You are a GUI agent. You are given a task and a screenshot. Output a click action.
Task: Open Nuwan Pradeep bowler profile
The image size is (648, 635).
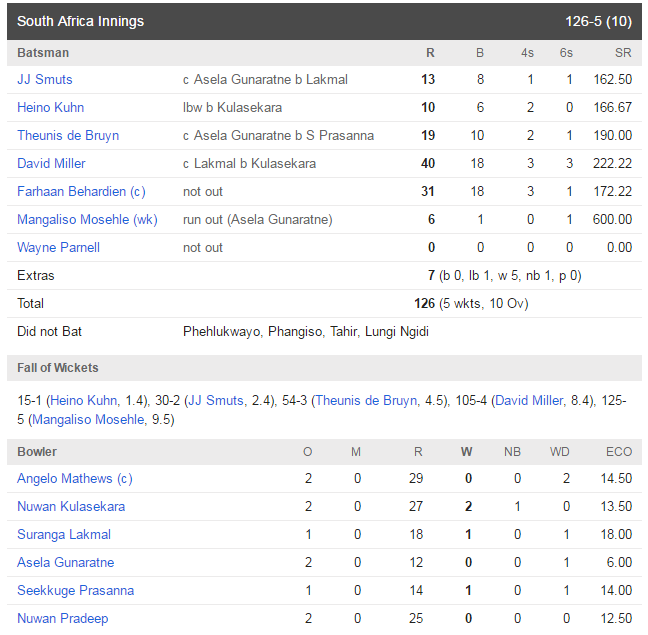pos(62,618)
